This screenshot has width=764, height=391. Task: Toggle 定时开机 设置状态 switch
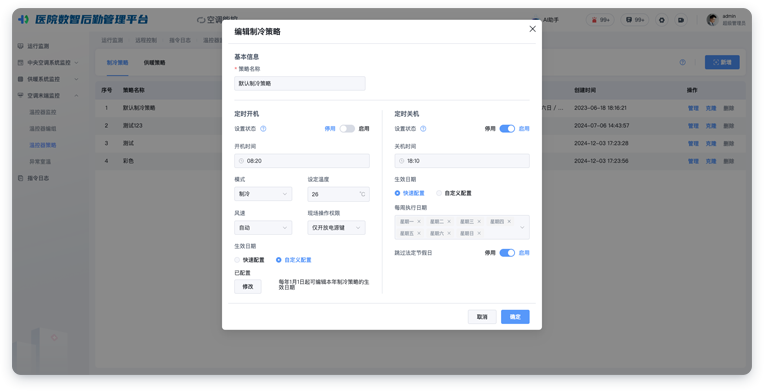[347, 129]
